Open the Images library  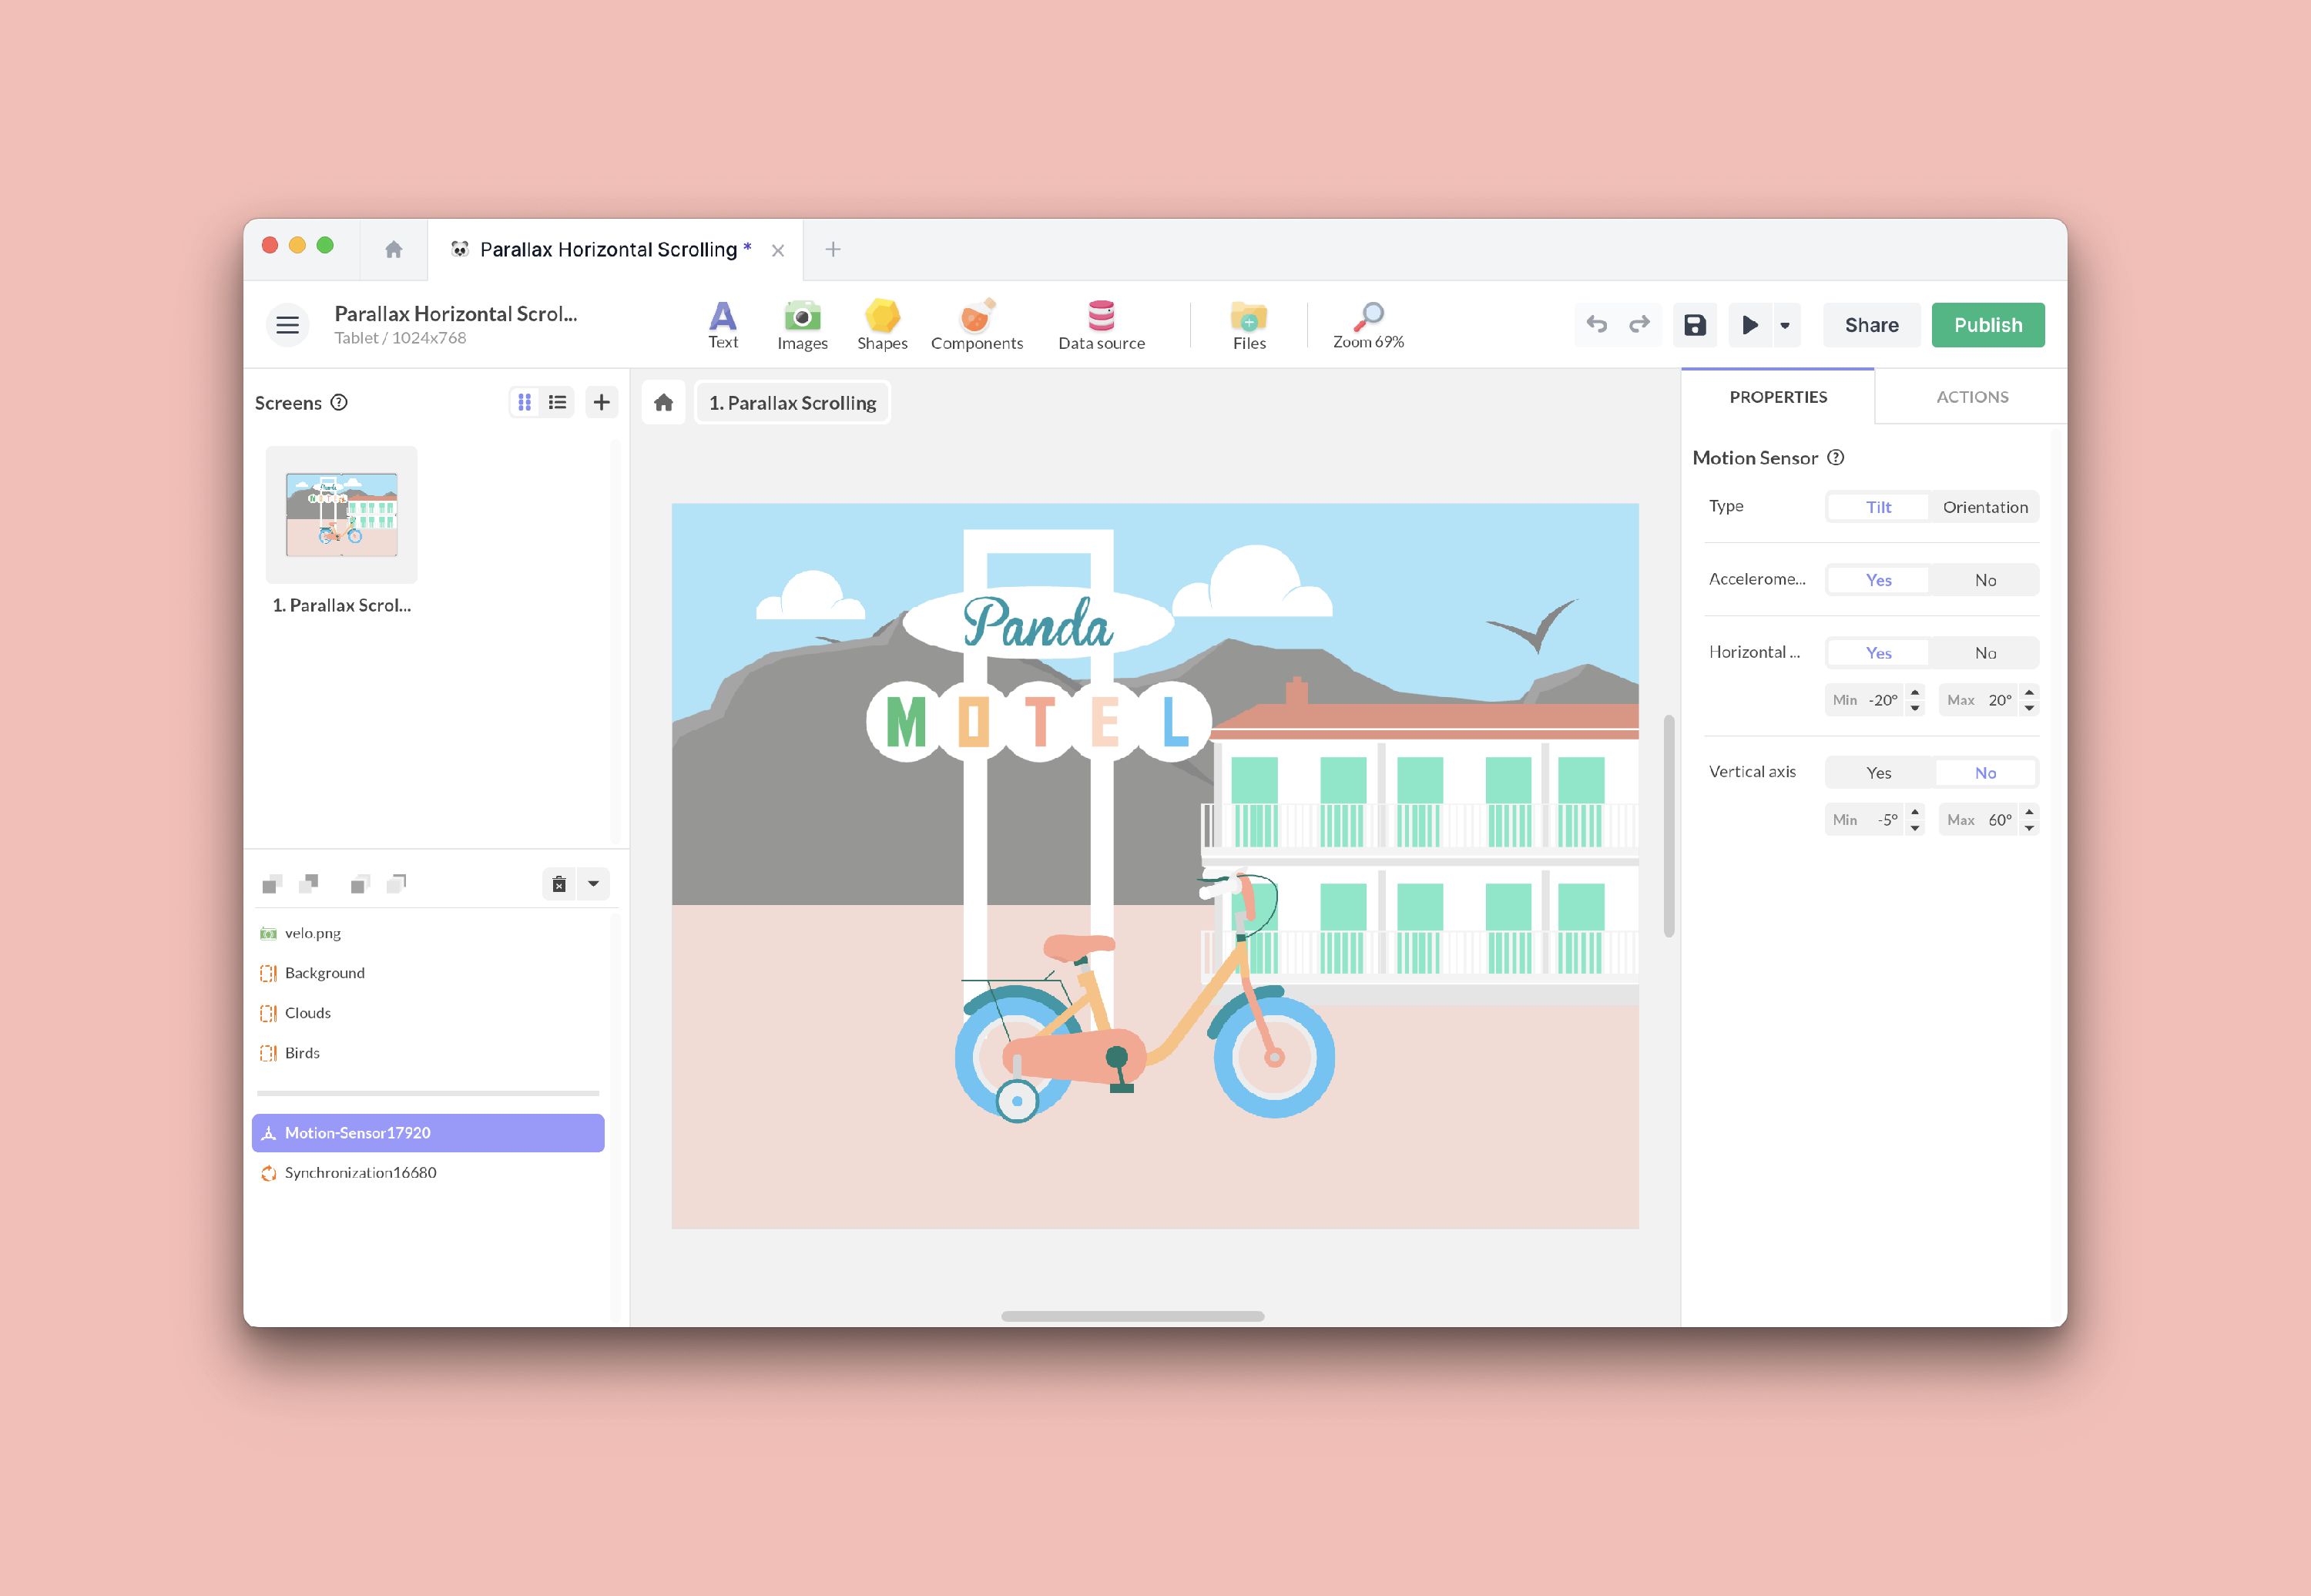click(x=802, y=324)
